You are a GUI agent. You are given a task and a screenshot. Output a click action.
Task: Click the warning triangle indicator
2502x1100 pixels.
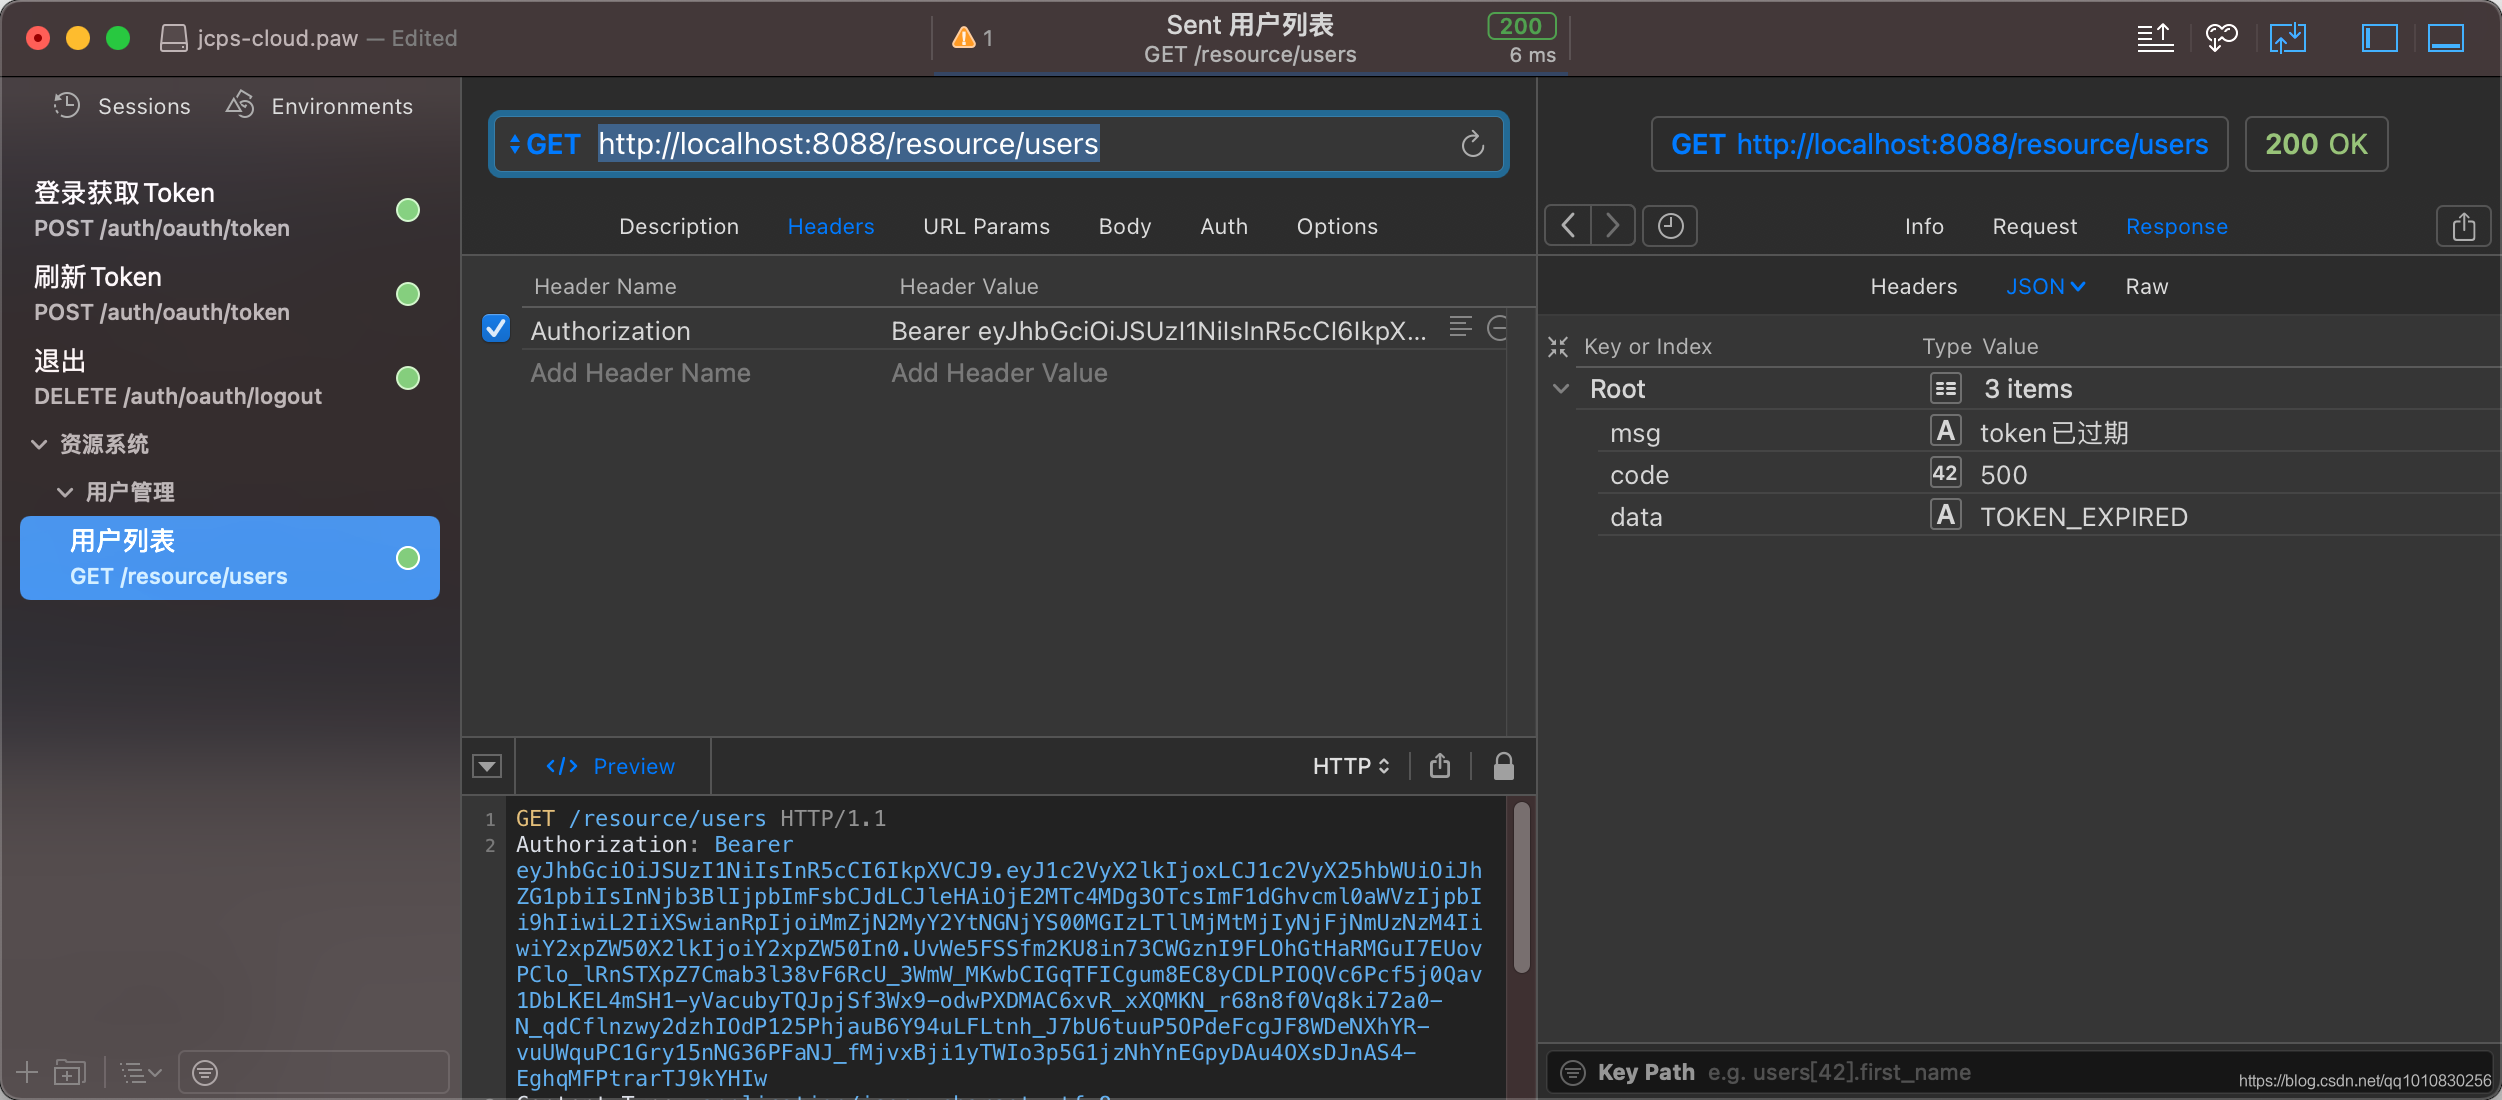pyautogui.click(x=964, y=38)
